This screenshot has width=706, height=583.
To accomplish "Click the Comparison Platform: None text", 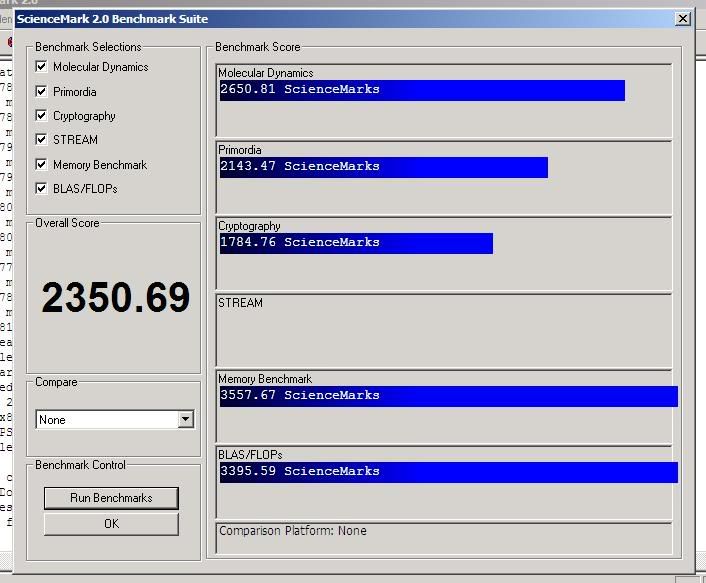I will point(293,531).
